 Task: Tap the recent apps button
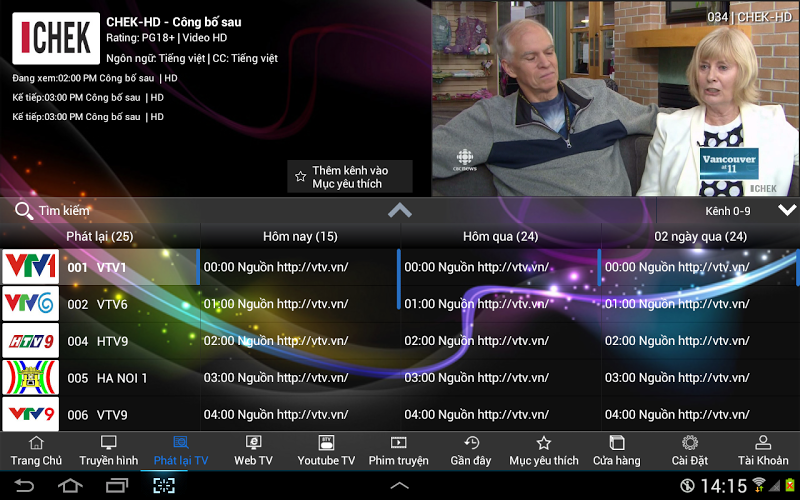pyautogui.click(x=117, y=485)
